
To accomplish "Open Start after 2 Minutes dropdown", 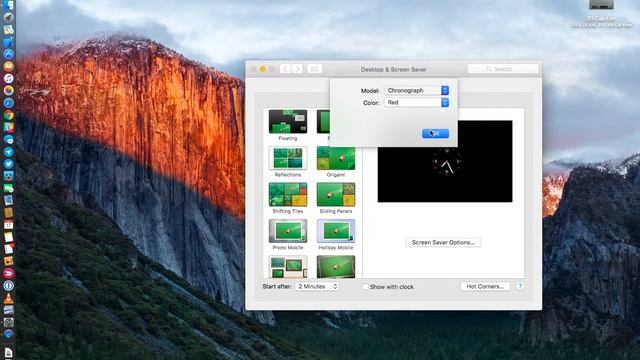I will pyautogui.click(x=317, y=287).
